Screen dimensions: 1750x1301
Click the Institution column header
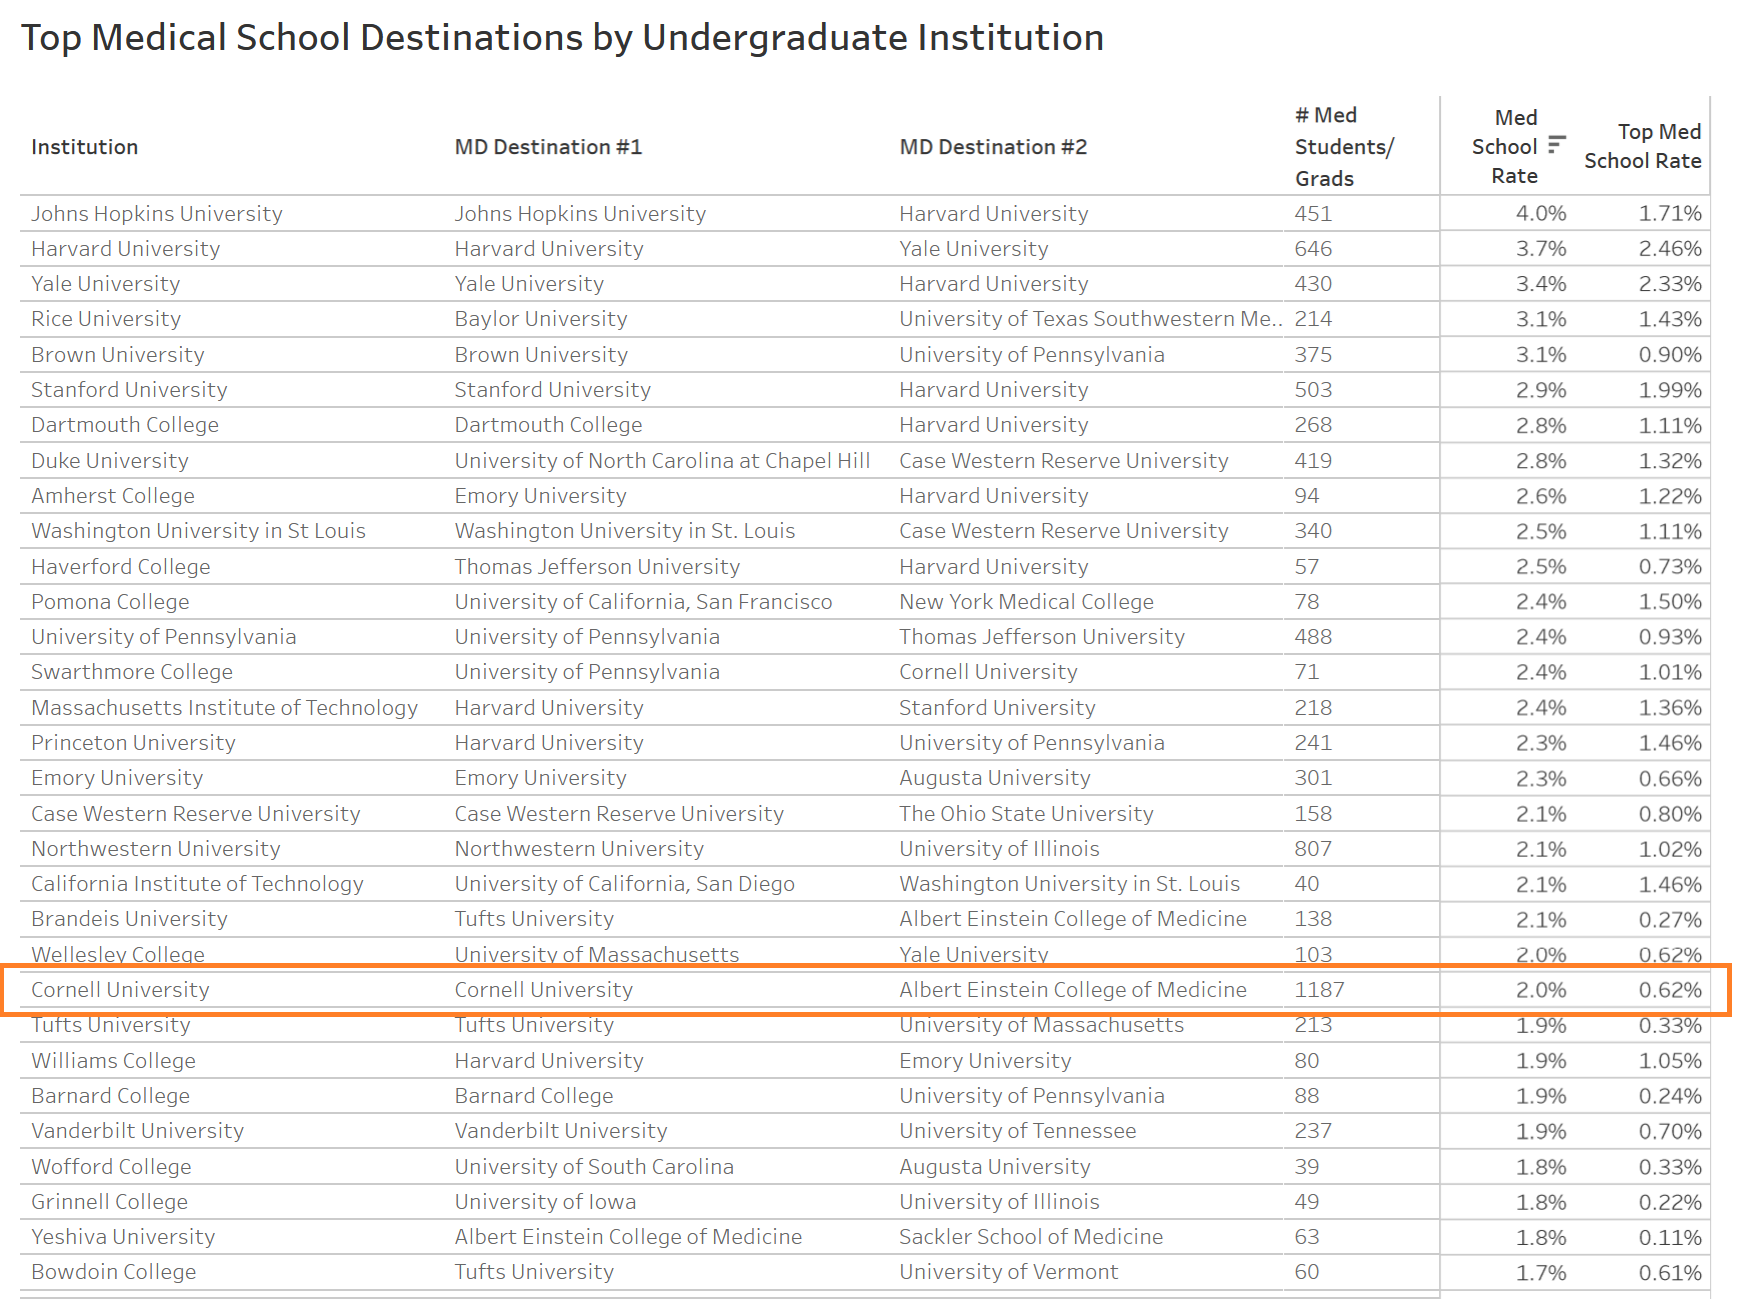pos(84,147)
